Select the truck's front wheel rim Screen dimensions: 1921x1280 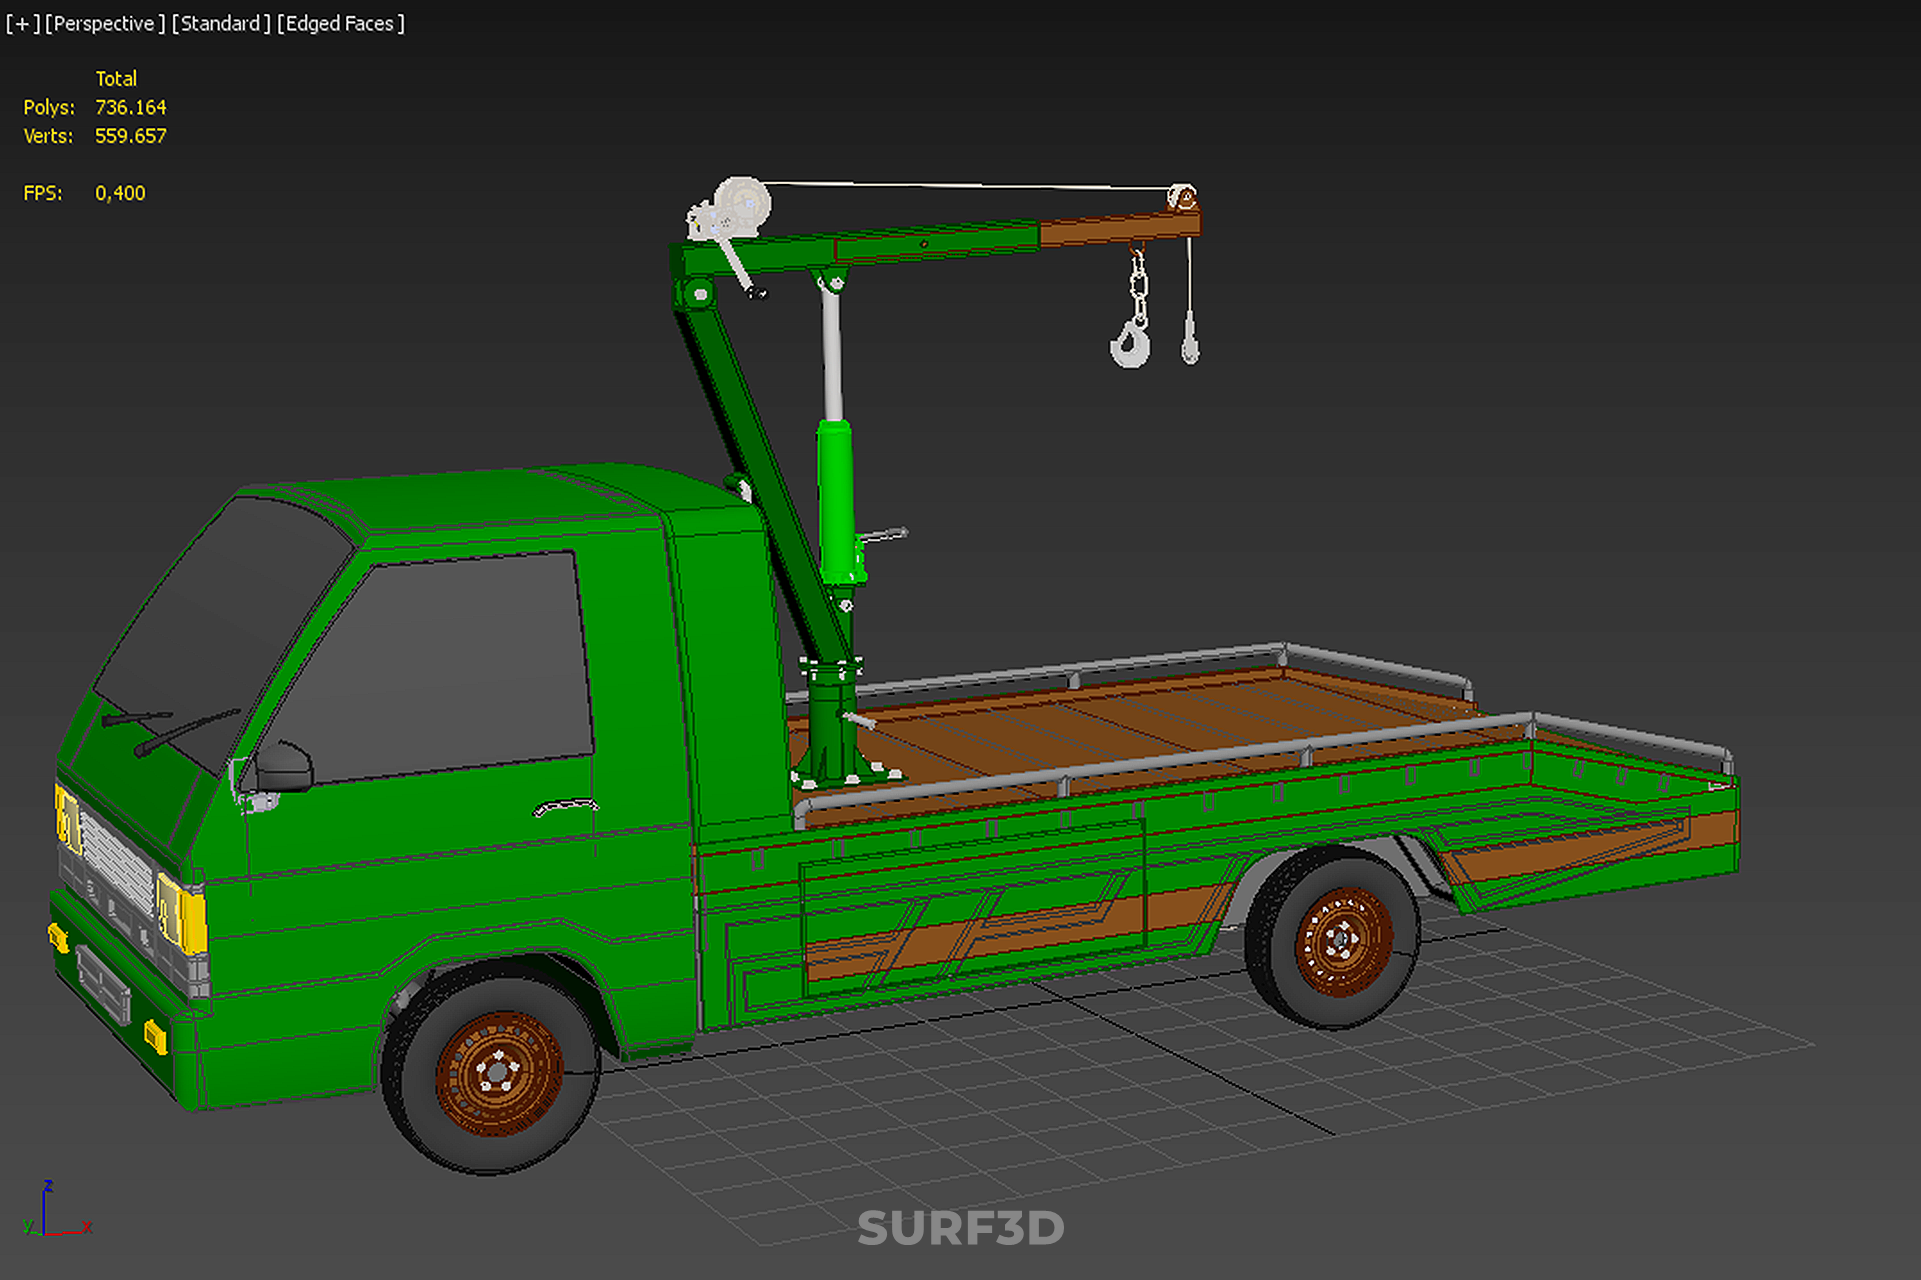[498, 1073]
